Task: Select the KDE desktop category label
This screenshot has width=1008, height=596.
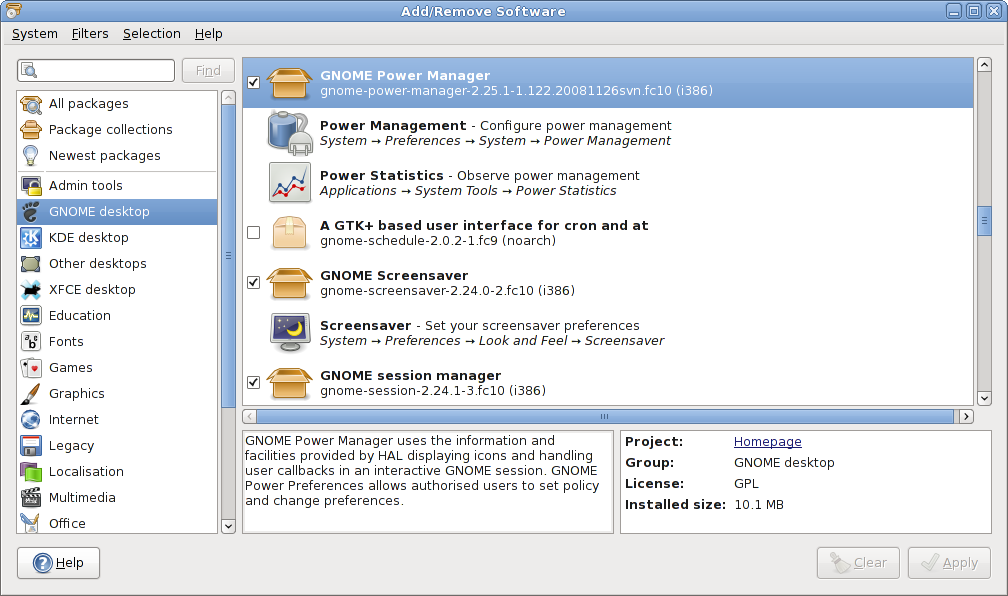Action: [x=89, y=237]
